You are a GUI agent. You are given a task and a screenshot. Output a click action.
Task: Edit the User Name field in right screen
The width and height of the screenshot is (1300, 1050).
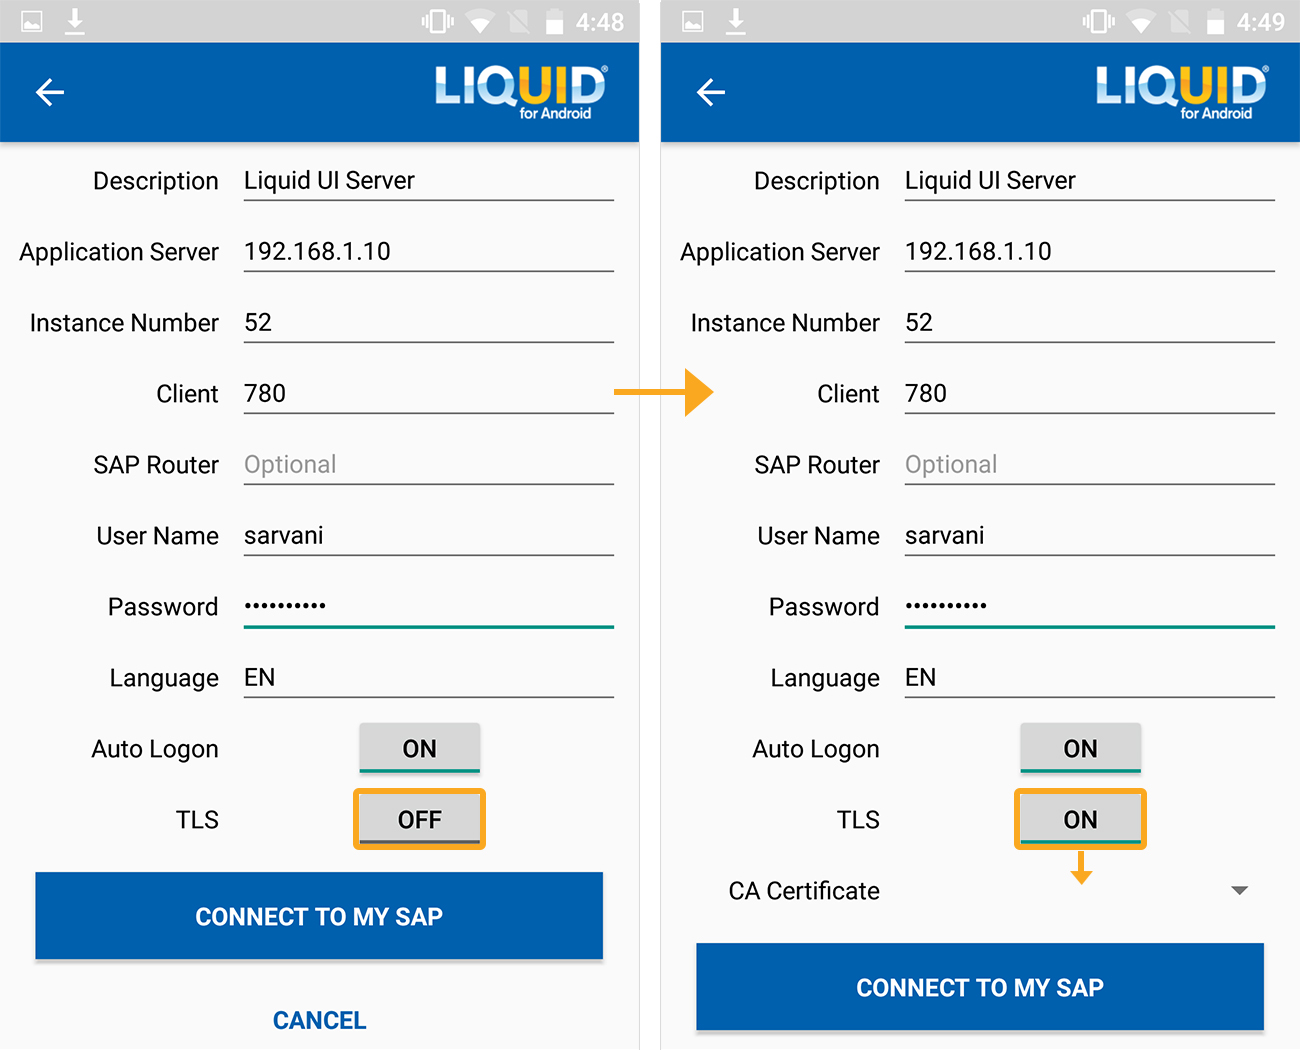click(1089, 536)
